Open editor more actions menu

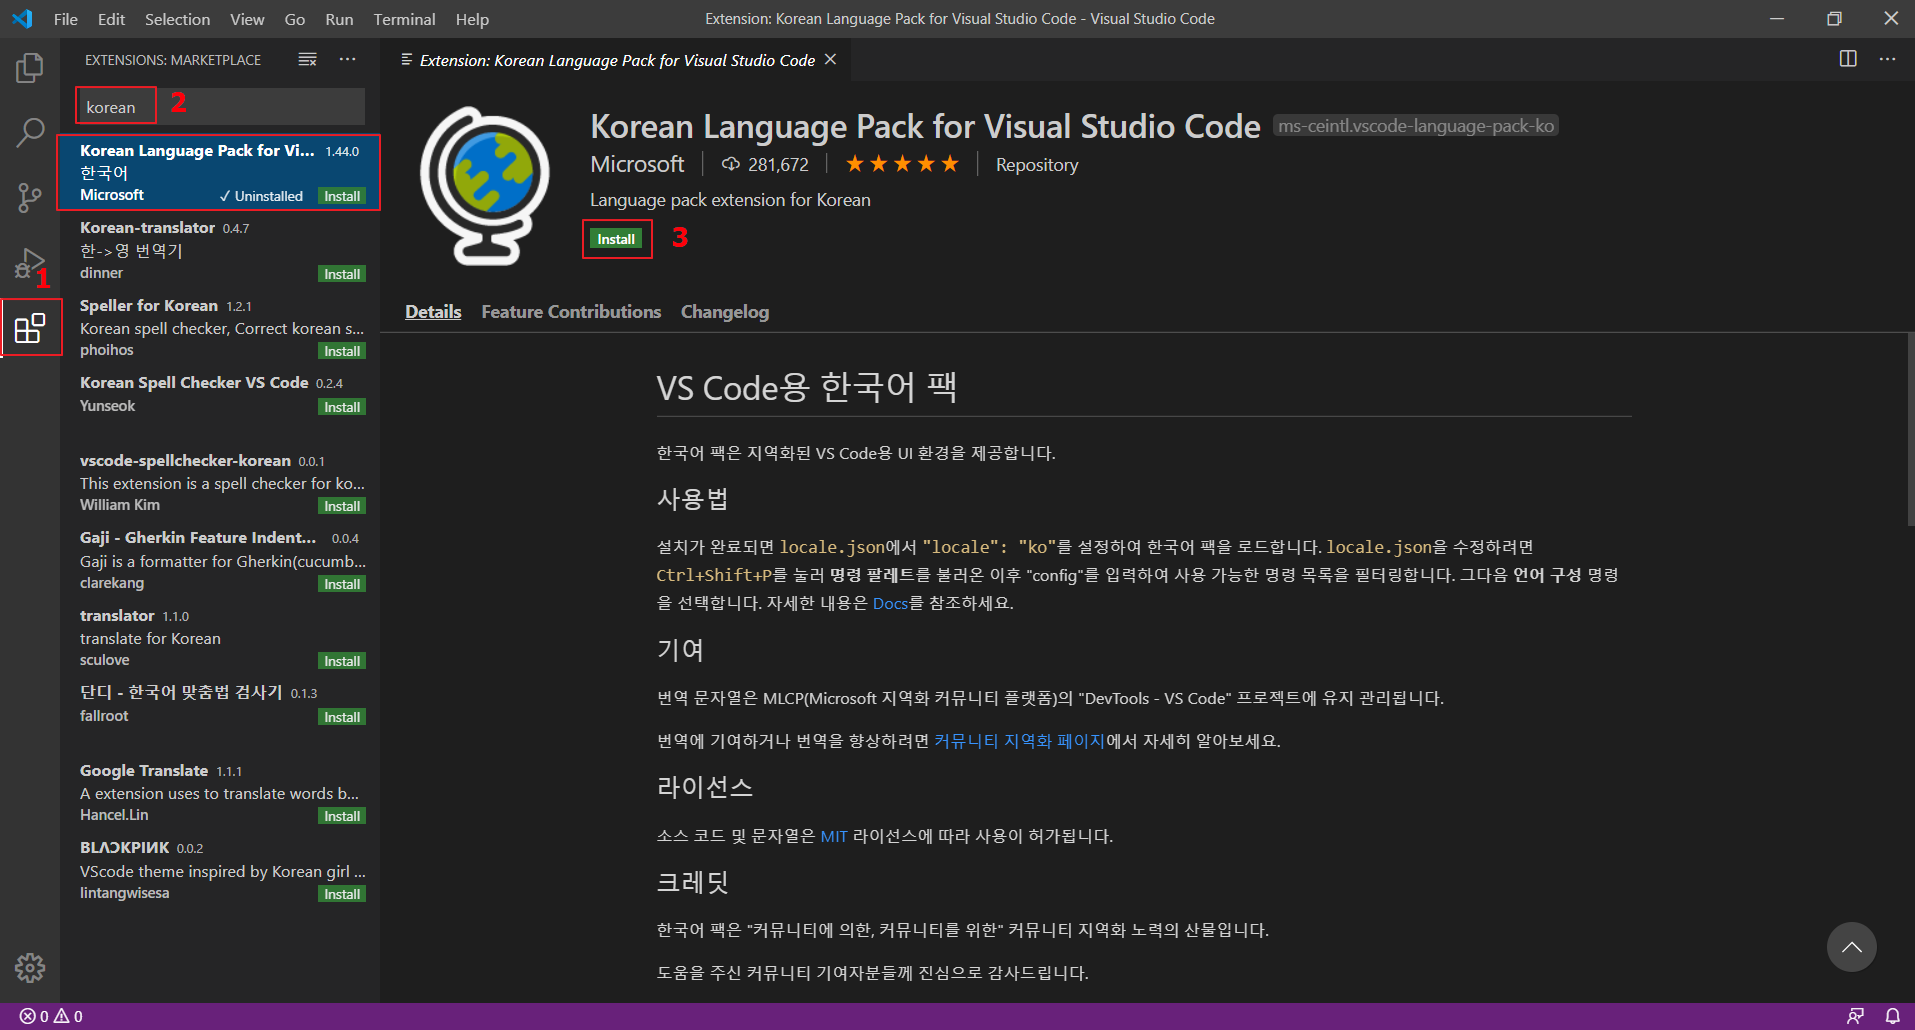[1887, 59]
